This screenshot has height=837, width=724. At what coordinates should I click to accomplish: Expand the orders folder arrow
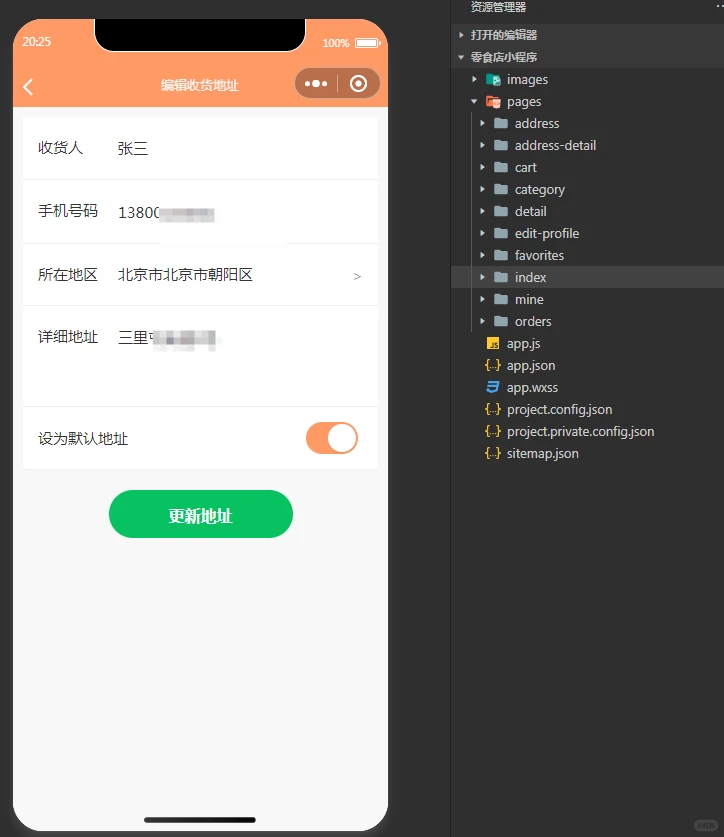(x=482, y=321)
